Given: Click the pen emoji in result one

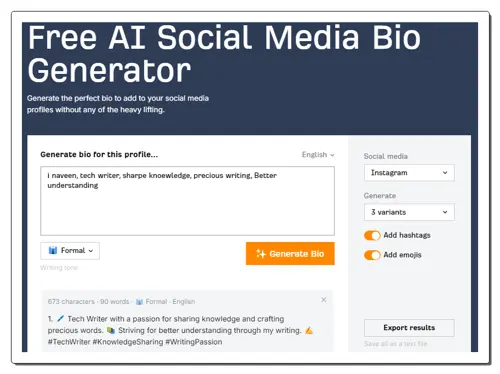Looking at the screenshot, I should [60, 319].
